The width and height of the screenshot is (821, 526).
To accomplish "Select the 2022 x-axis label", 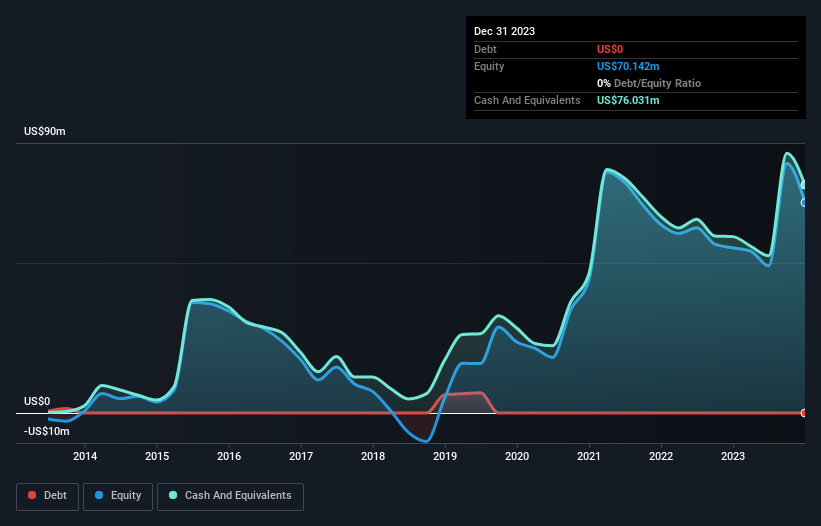I will point(661,456).
